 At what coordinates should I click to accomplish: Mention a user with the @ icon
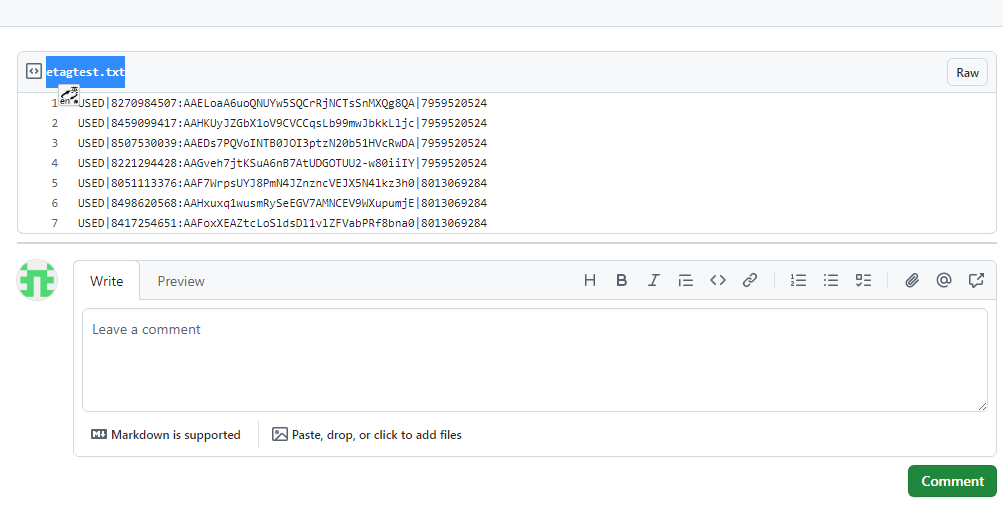[x=943, y=281]
